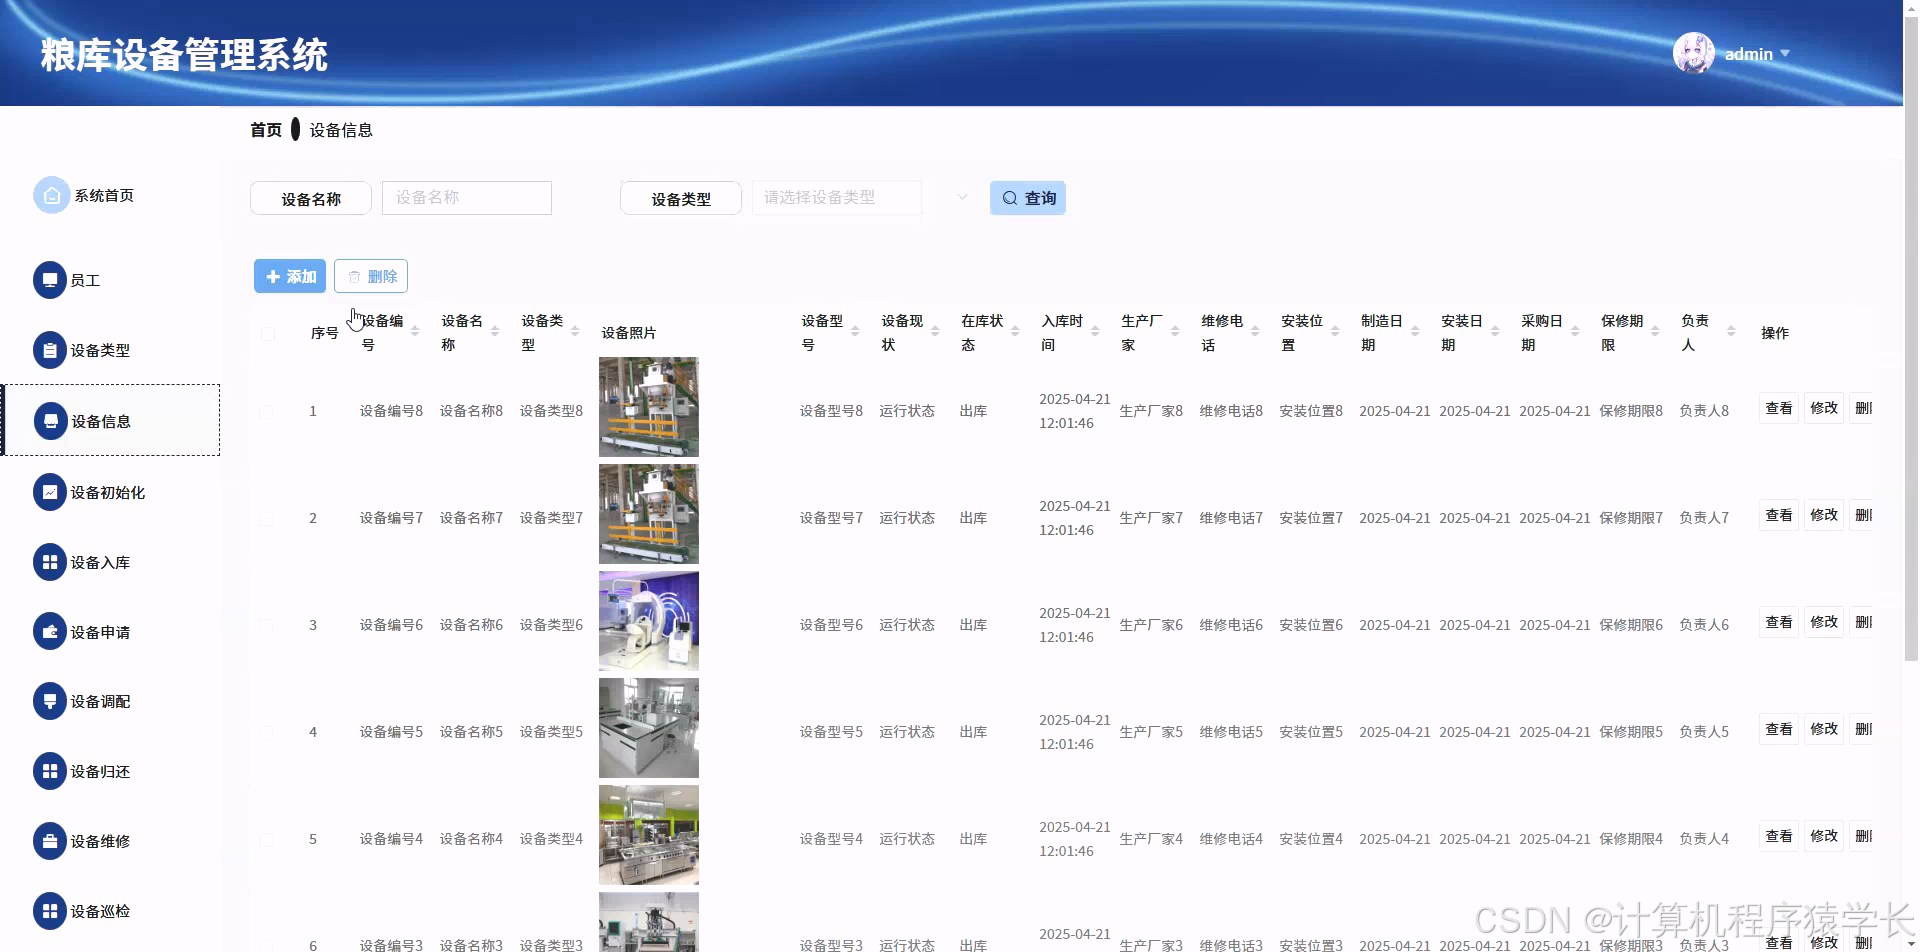Click the 设备巡检 grid icon
1920x952 pixels.
[x=50, y=911]
